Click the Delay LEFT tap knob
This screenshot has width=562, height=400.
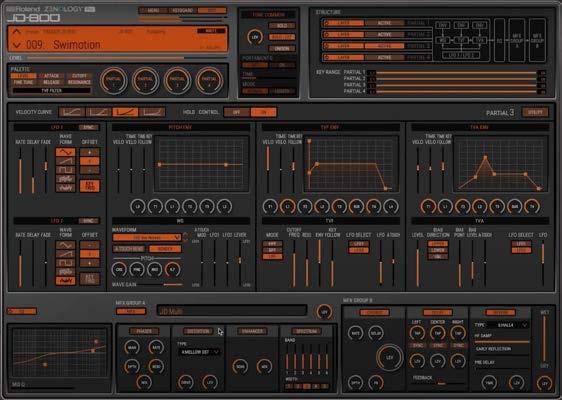417,333
